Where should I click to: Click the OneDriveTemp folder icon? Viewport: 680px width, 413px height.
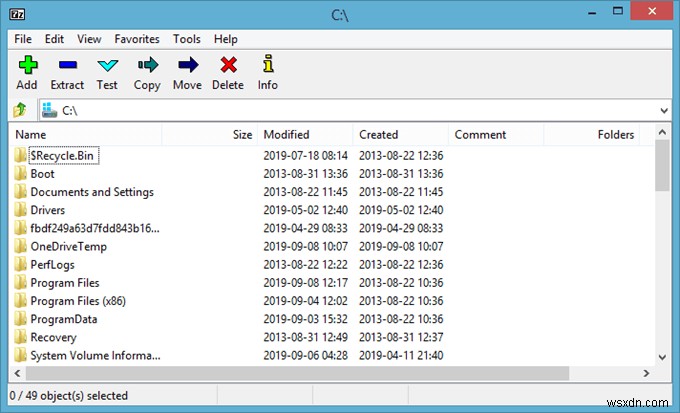(20, 246)
